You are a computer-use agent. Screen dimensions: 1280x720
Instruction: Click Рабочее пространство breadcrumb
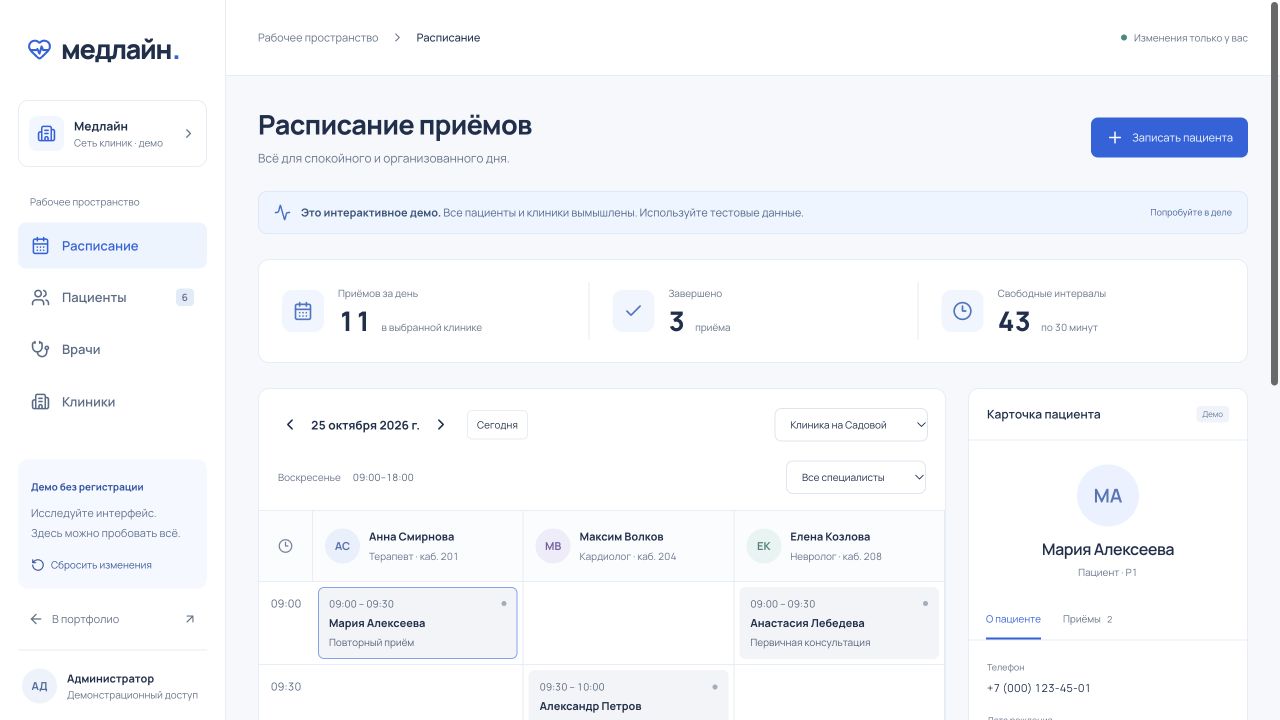[318, 38]
